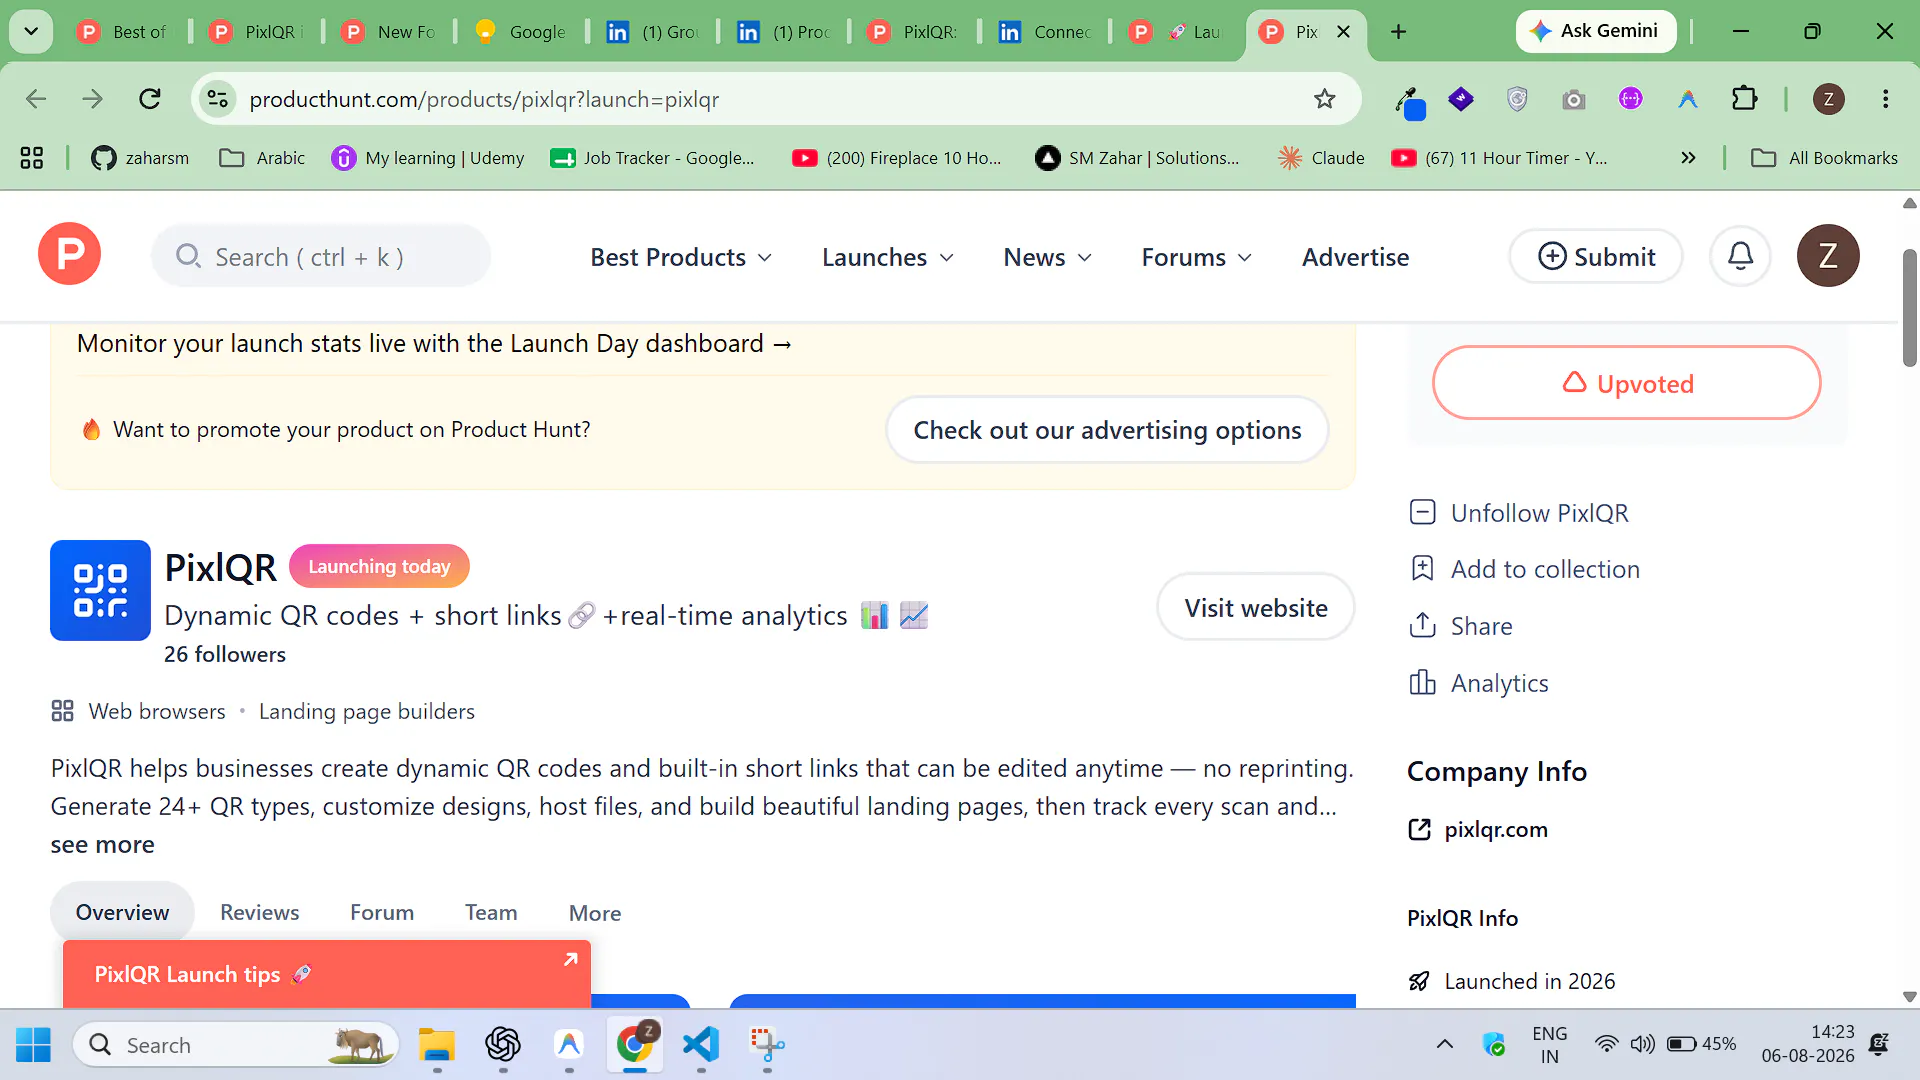Switch to the Reviews tab
The width and height of the screenshot is (1920, 1080).
(x=259, y=912)
